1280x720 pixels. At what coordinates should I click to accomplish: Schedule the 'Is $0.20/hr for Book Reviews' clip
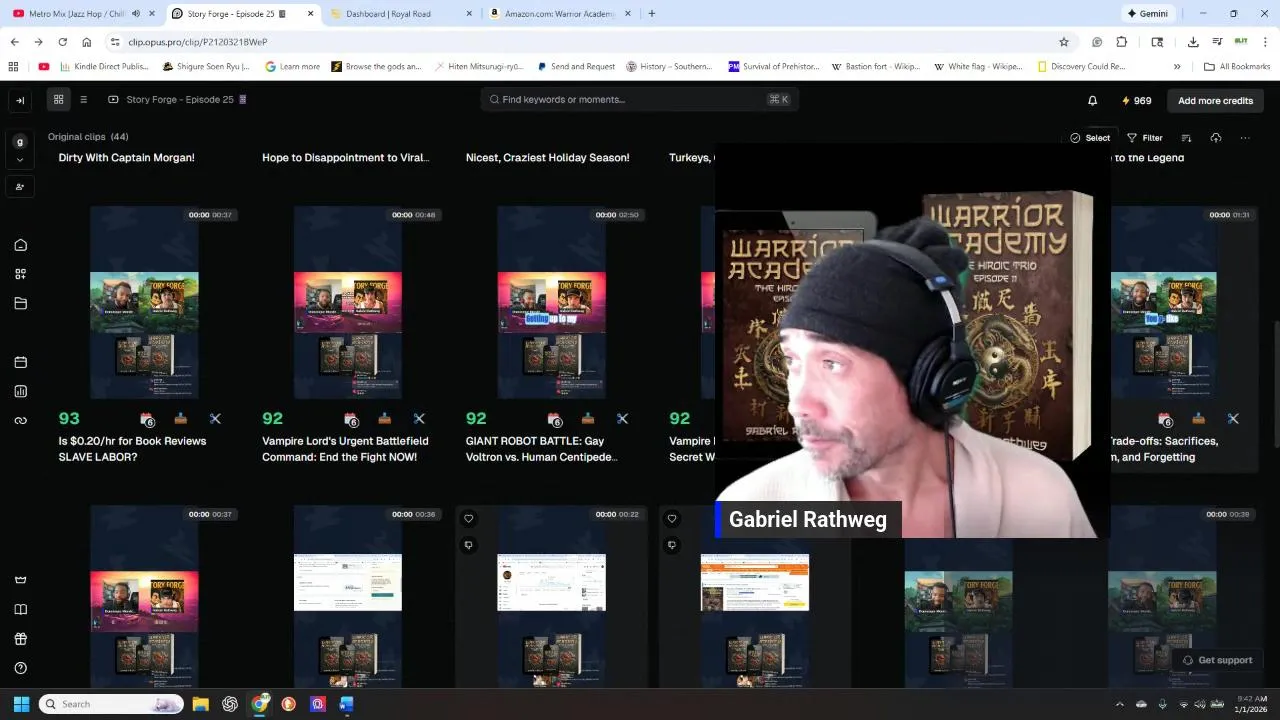(x=148, y=420)
